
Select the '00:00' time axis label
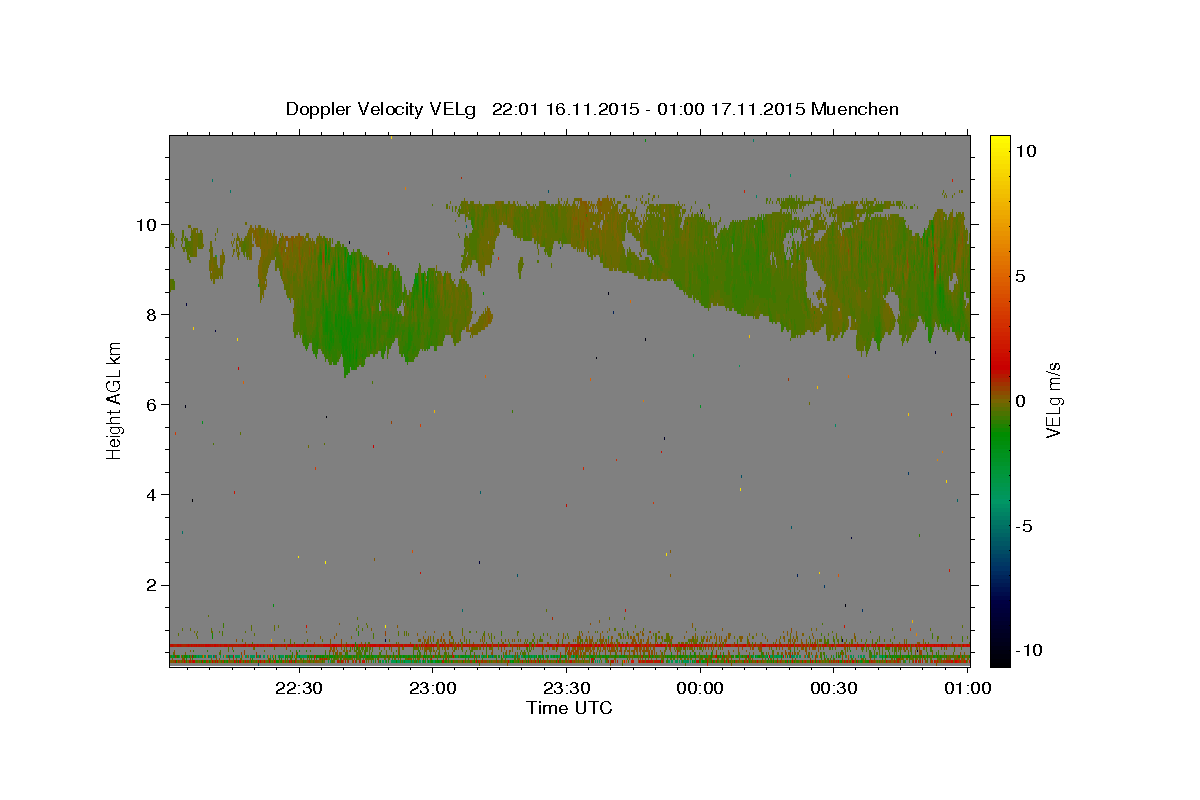[x=700, y=688]
